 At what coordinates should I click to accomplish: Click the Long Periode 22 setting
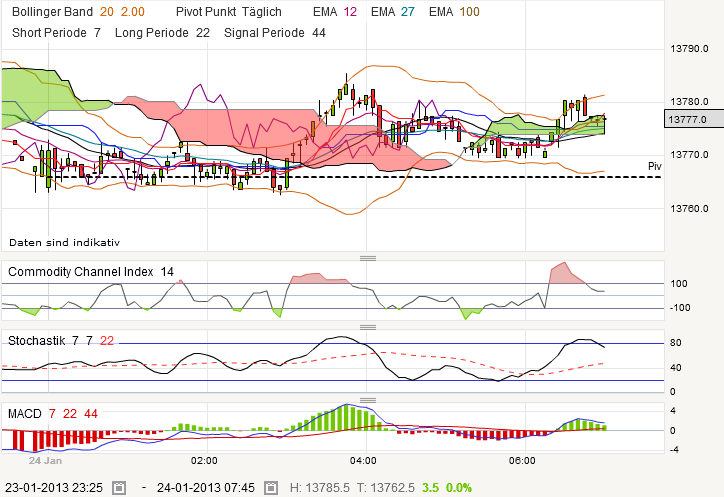[x=162, y=33]
